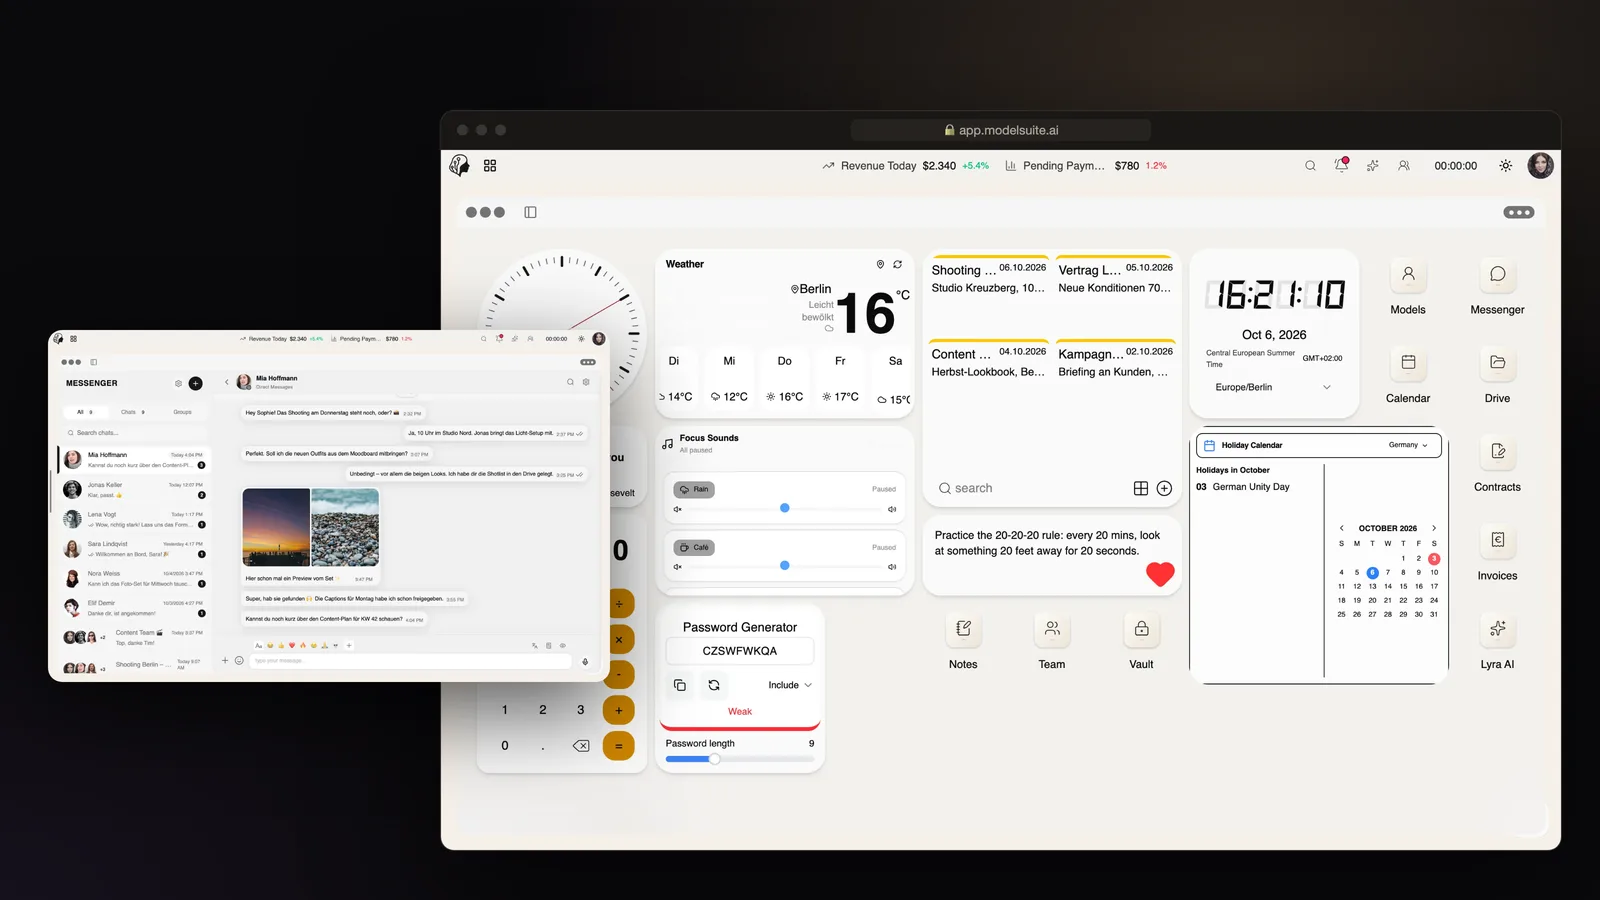This screenshot has width=1600, height=900.
Task: Go to next month in October 2026 calendar
Action: click(1434, 528)
